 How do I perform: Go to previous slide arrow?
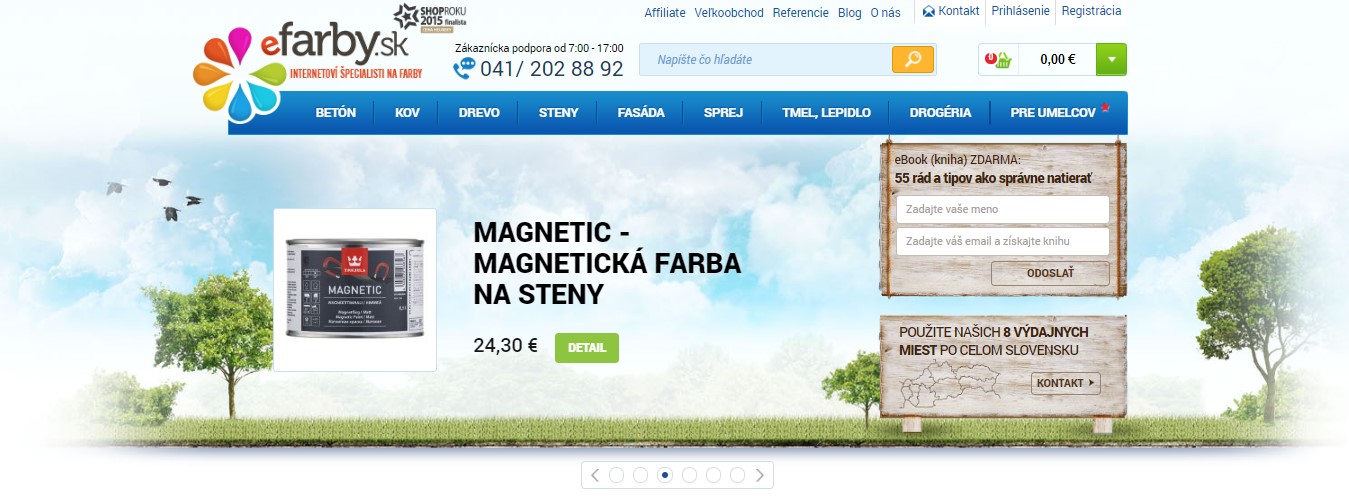click(x=594, y=475)
